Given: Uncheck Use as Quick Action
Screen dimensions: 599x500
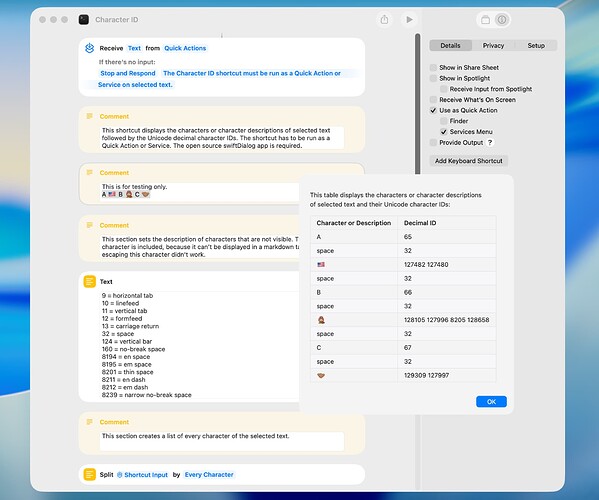Looking at the screenshot, I should coord(433,110).
